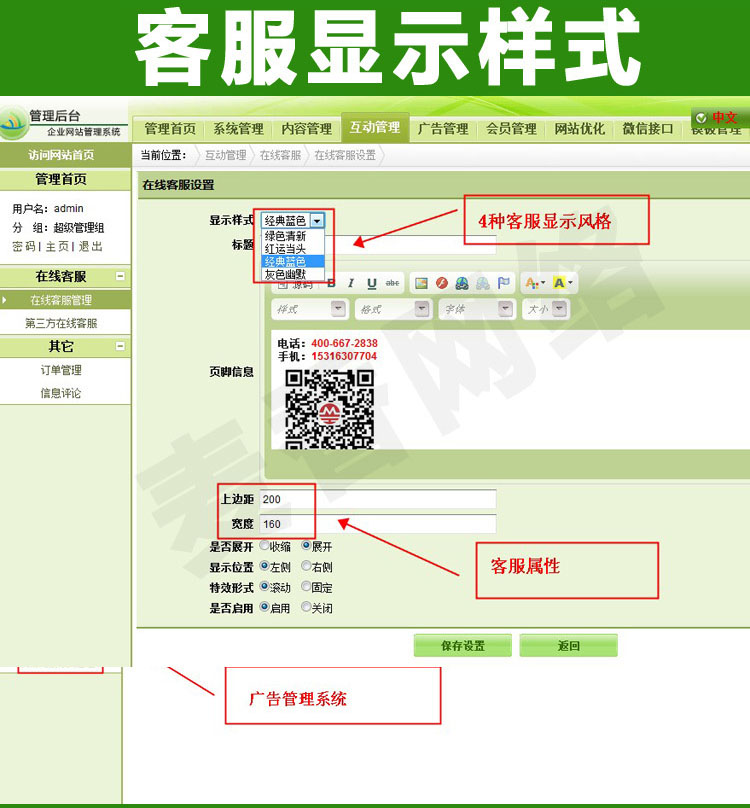Click the QR code image in editor

click(329, 409)
